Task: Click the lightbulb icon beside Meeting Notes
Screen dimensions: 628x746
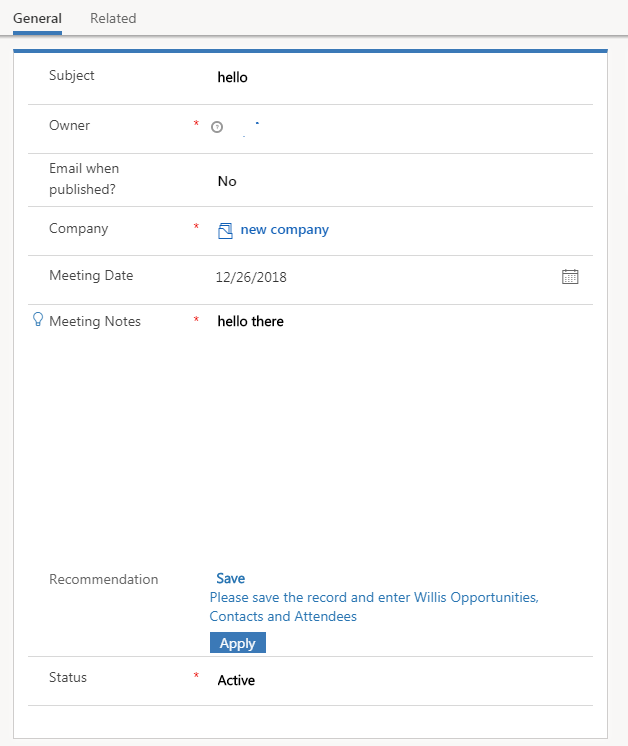Action: 38,319
